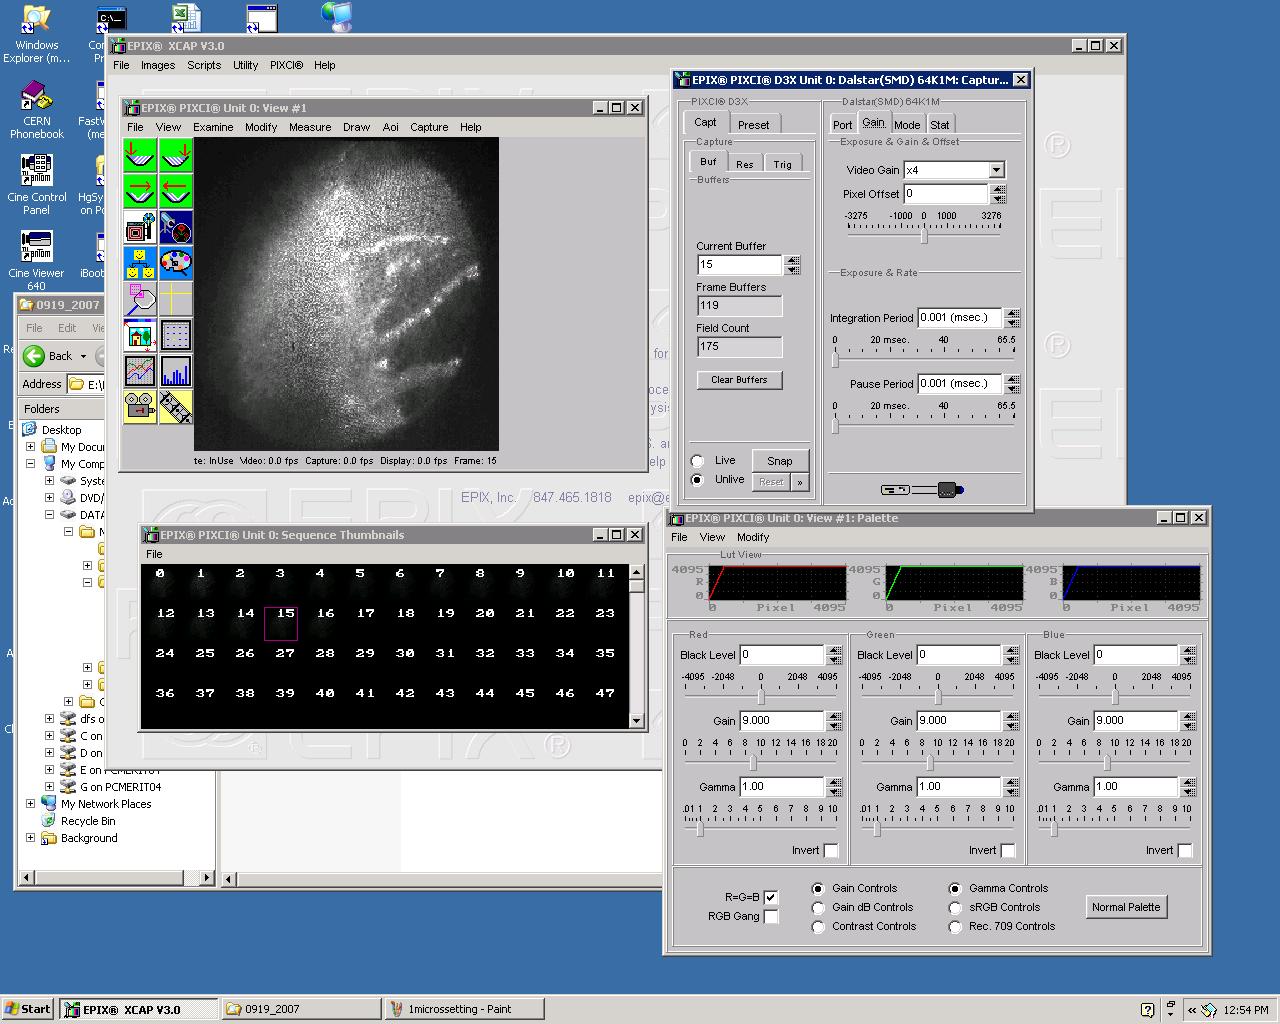Viewport: 1280px width, 1024px height.
Task: Toggle the R=G=B checkbox
Action: pyautogui.click(x=771, y=897)
